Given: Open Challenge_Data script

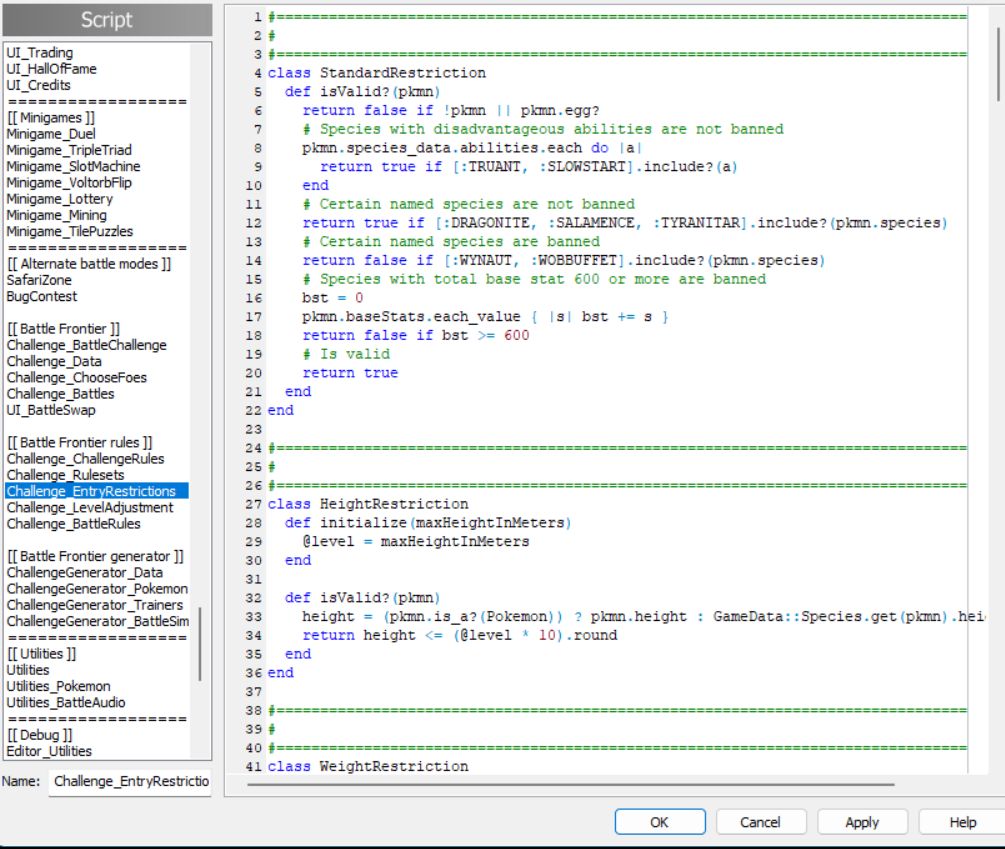Looking at the screenshot, I should pyautogui.click(x=54, y=361).
